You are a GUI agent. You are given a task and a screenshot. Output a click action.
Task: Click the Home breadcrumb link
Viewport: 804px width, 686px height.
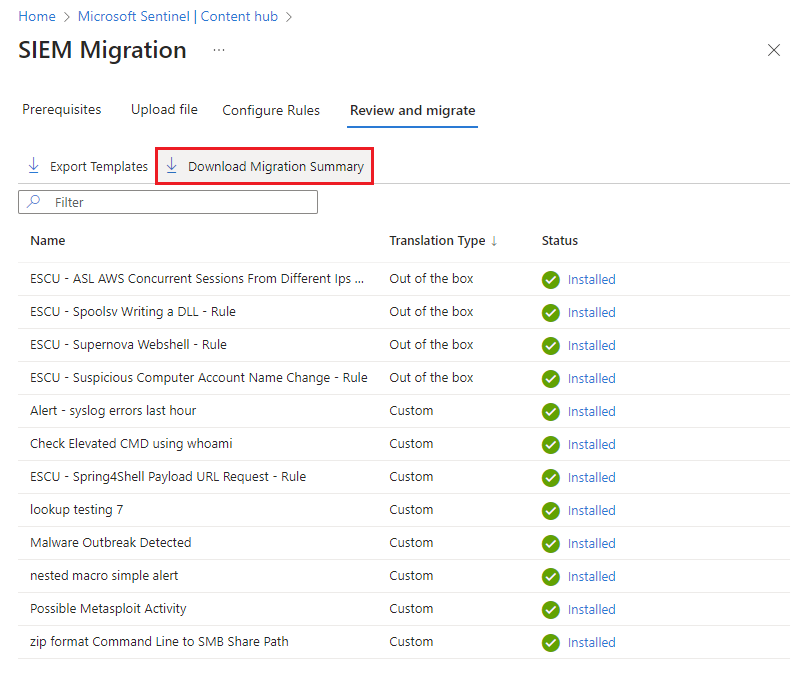click(x=37, y=17)
